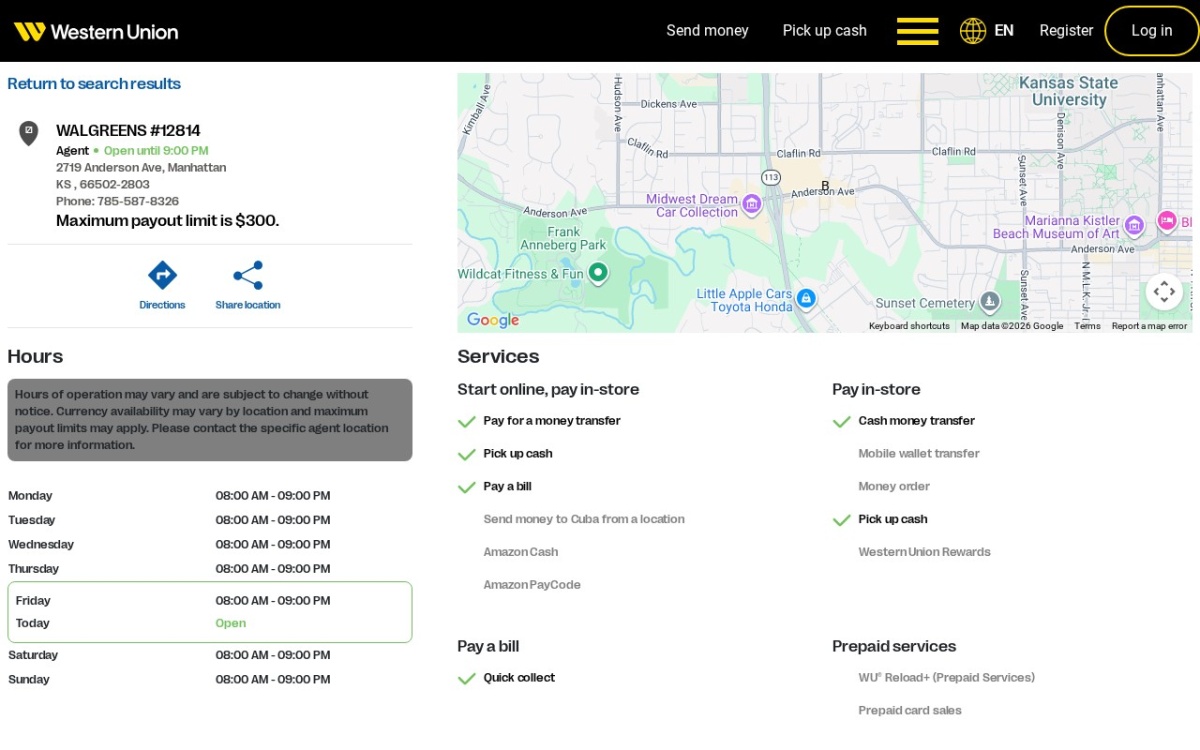
Task: Click Marianna Kistler Beach Museum marker
Action: click(x=1134, y=225)
